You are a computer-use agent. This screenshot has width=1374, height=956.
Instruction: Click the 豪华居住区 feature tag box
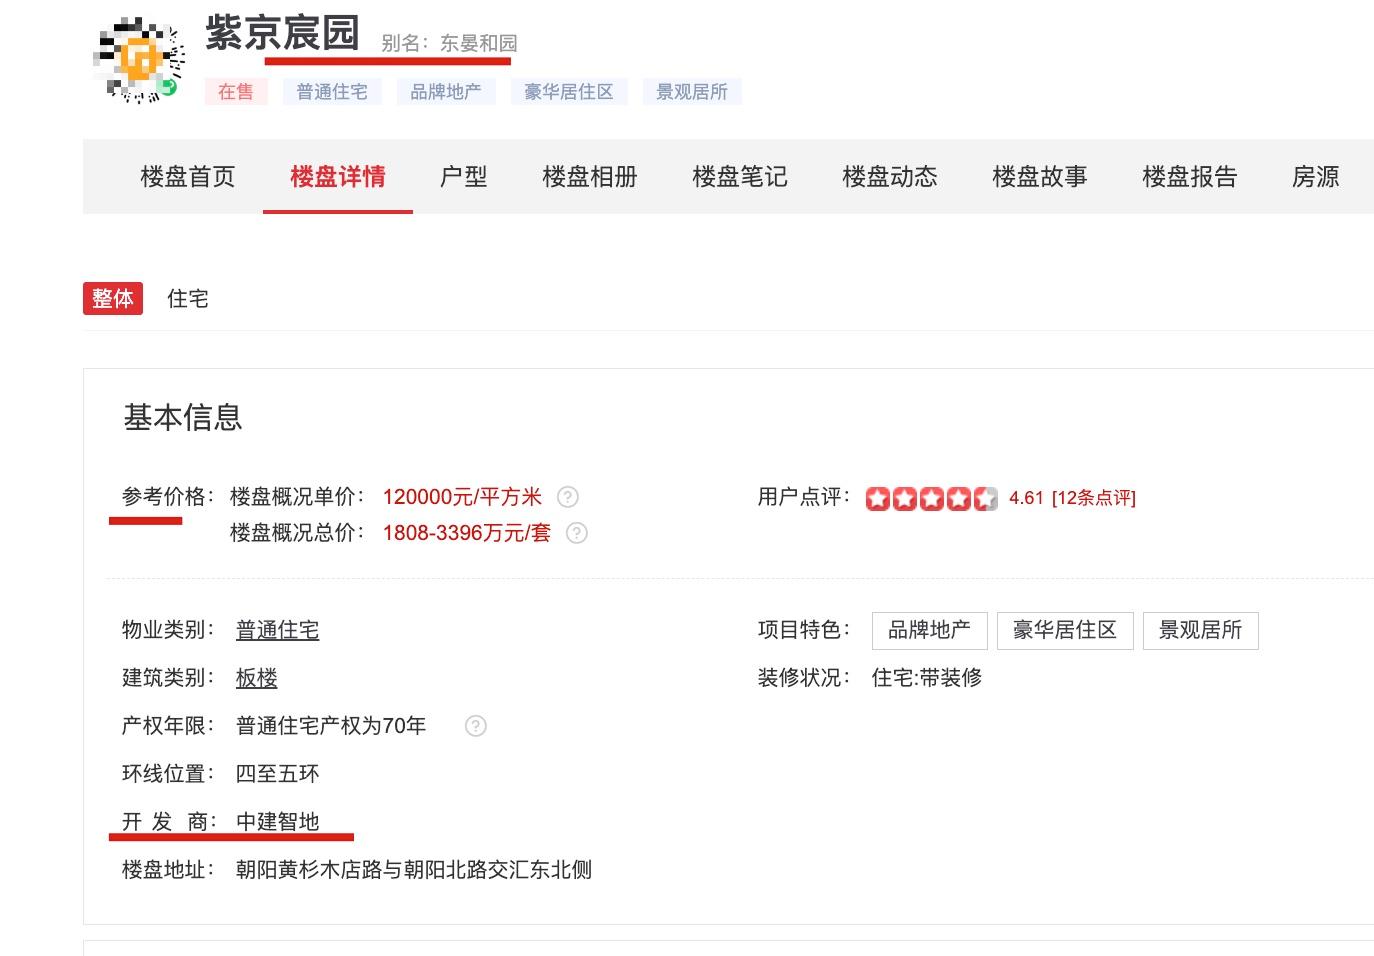1064,630
